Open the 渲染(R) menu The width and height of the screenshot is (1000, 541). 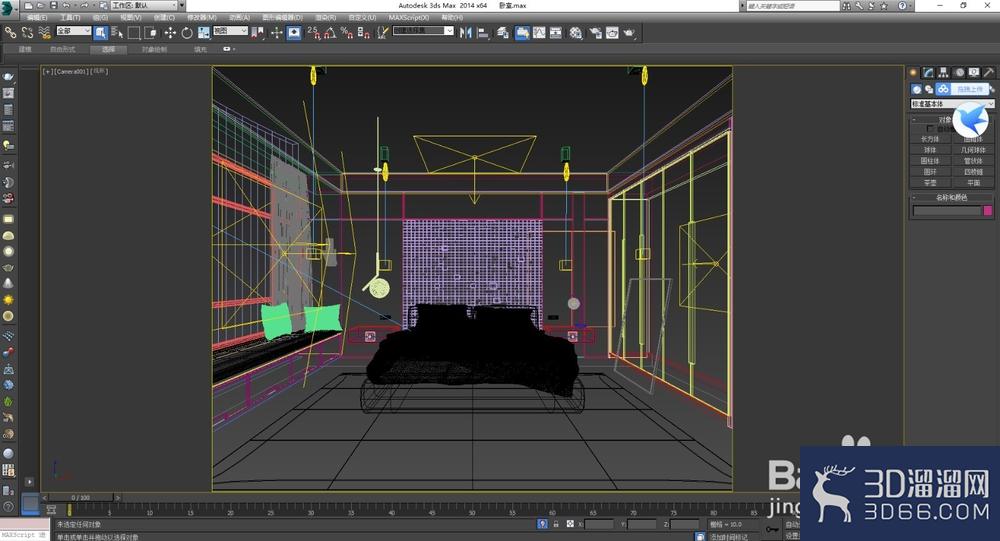(325, 17)
